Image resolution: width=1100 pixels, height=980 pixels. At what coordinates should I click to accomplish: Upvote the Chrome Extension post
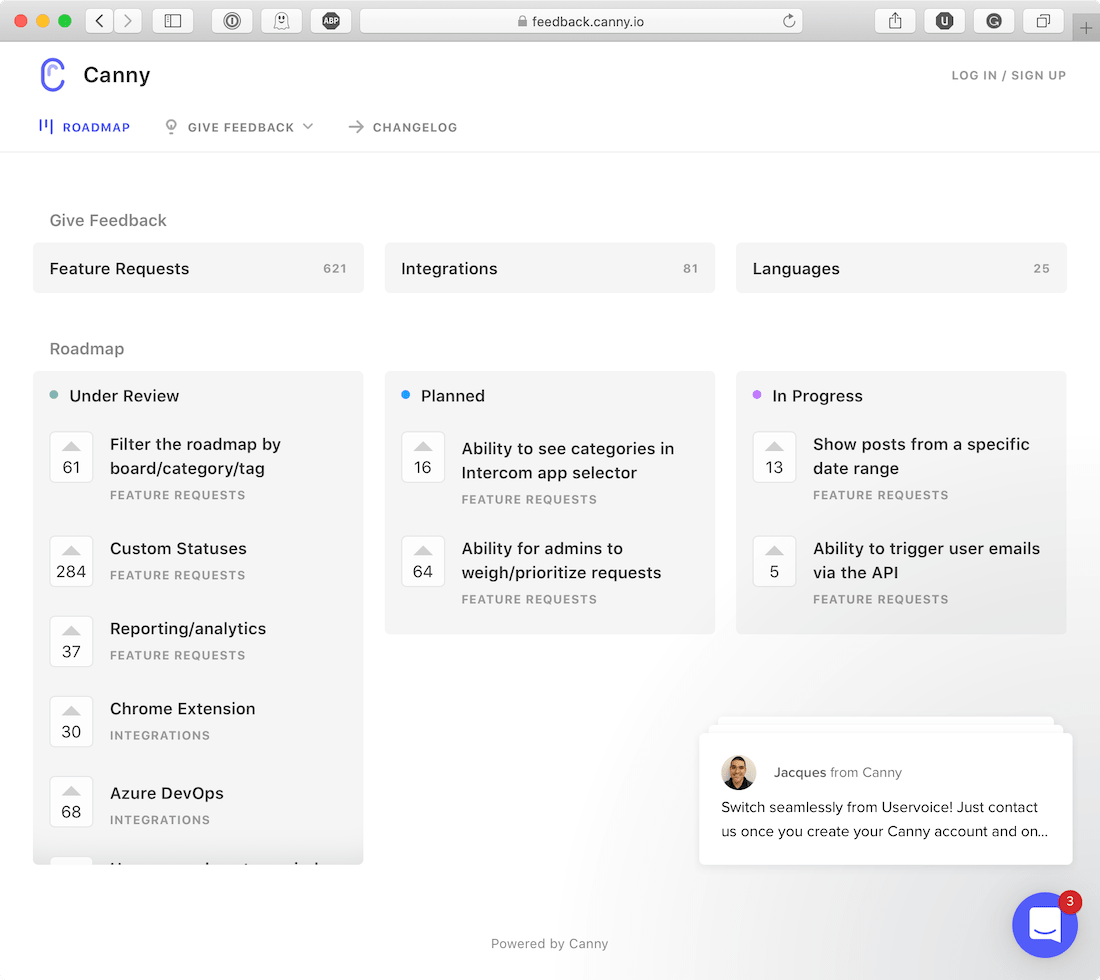pos(72,721)
